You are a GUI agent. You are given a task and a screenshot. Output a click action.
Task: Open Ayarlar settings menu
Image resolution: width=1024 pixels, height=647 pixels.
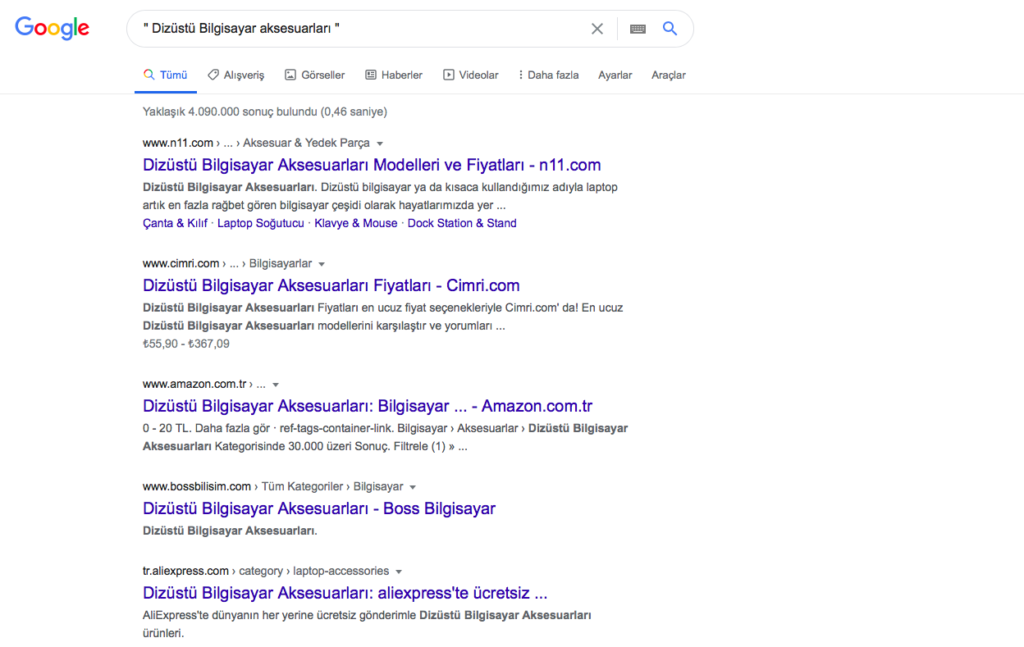pos(615,75)
